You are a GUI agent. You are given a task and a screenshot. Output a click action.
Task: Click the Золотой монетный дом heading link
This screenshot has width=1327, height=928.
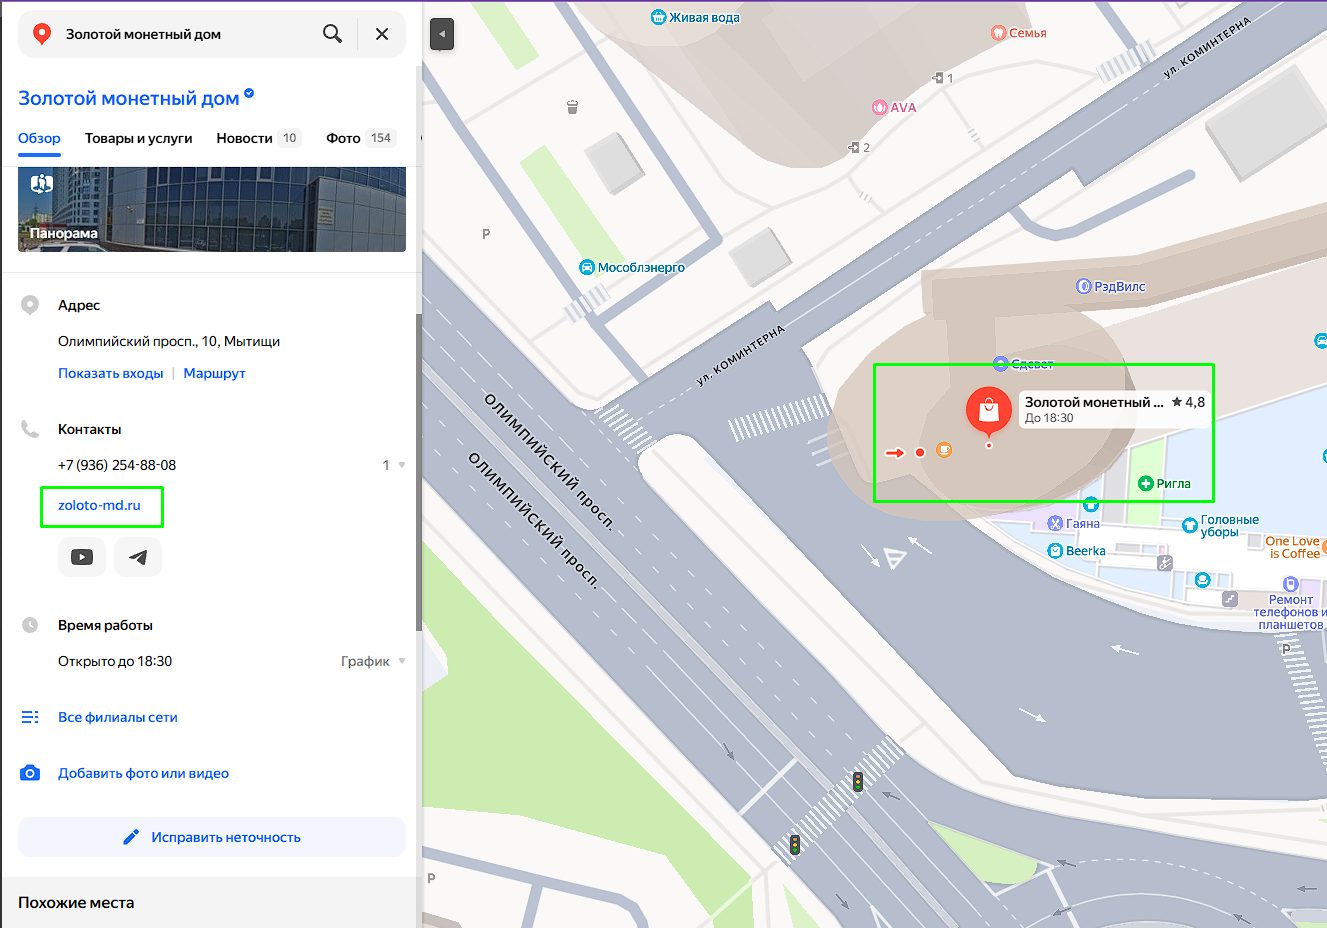(x=128, y=98)
